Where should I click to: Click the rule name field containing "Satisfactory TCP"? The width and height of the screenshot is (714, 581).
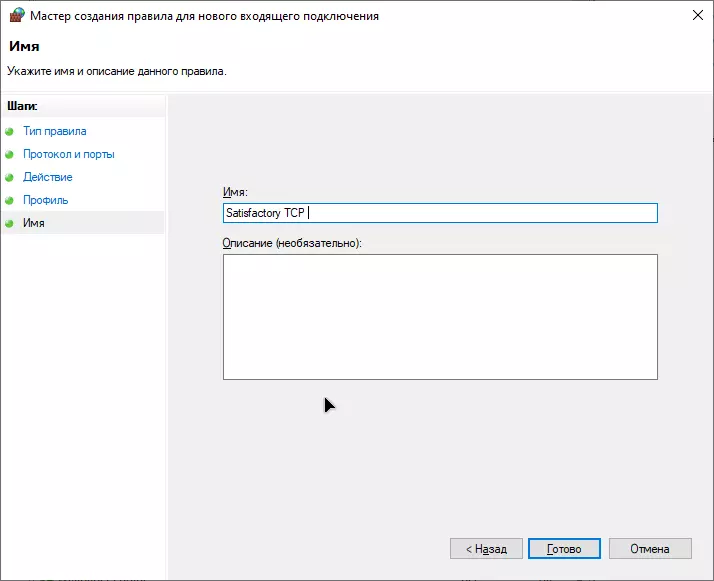click(x=439, y=213)
